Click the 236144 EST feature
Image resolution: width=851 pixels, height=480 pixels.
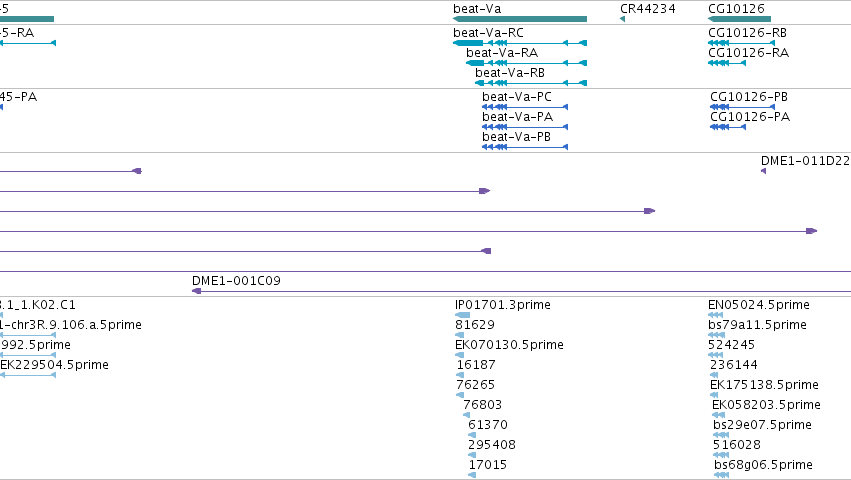[714, 375]
